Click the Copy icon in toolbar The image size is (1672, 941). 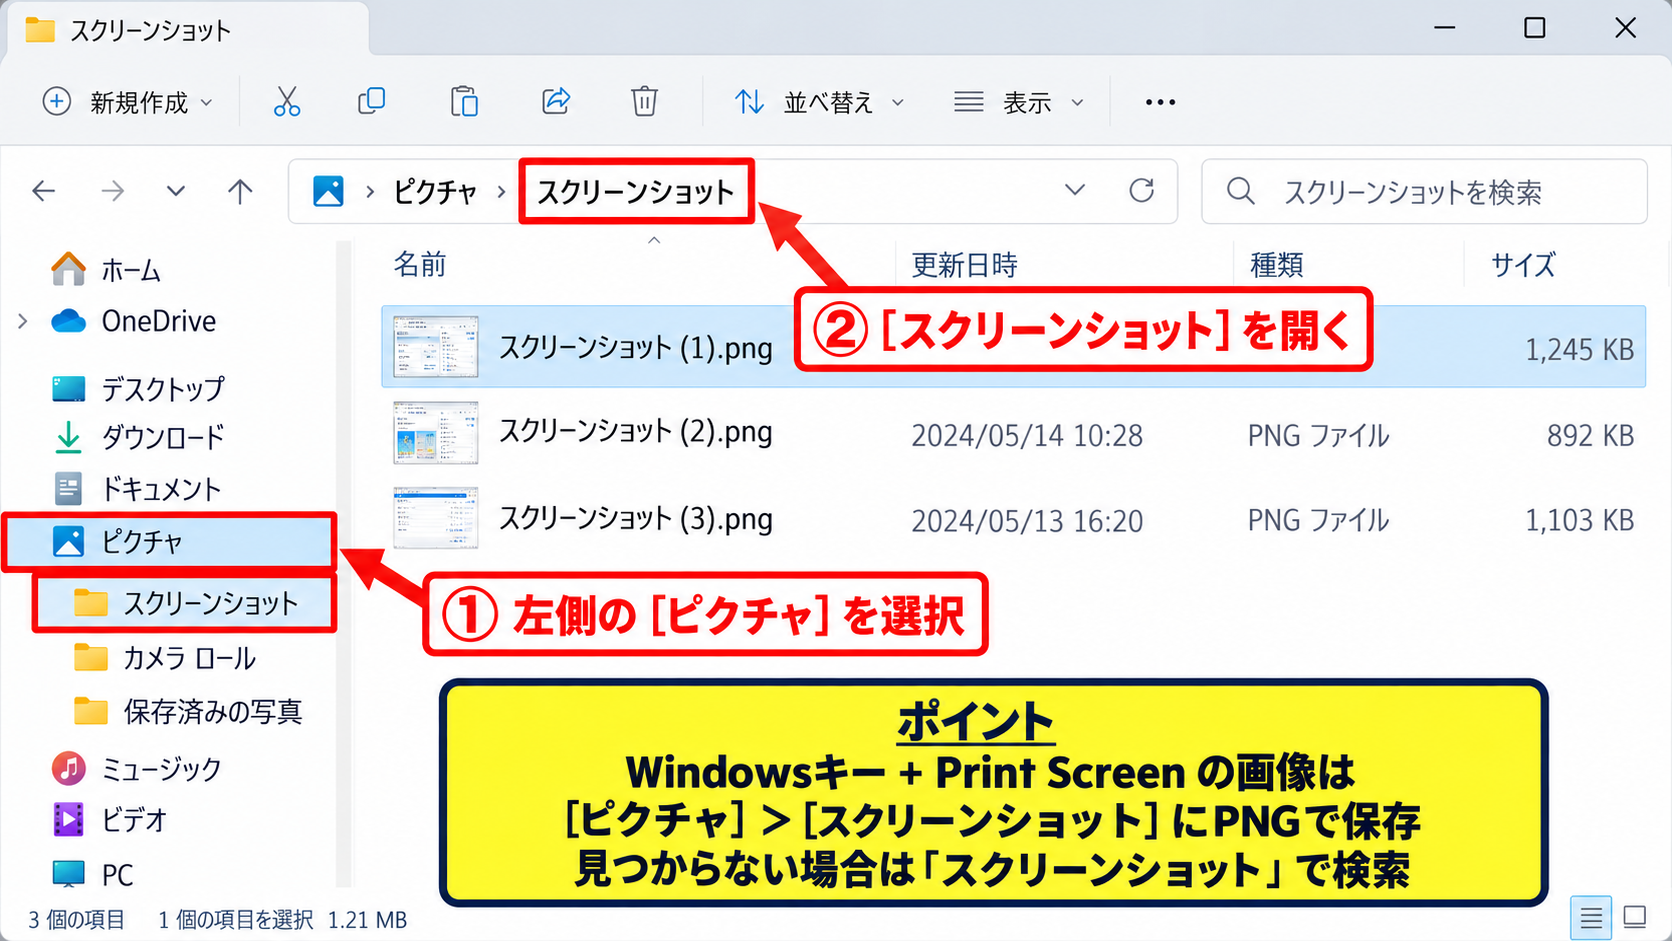[x=371, y=101]
